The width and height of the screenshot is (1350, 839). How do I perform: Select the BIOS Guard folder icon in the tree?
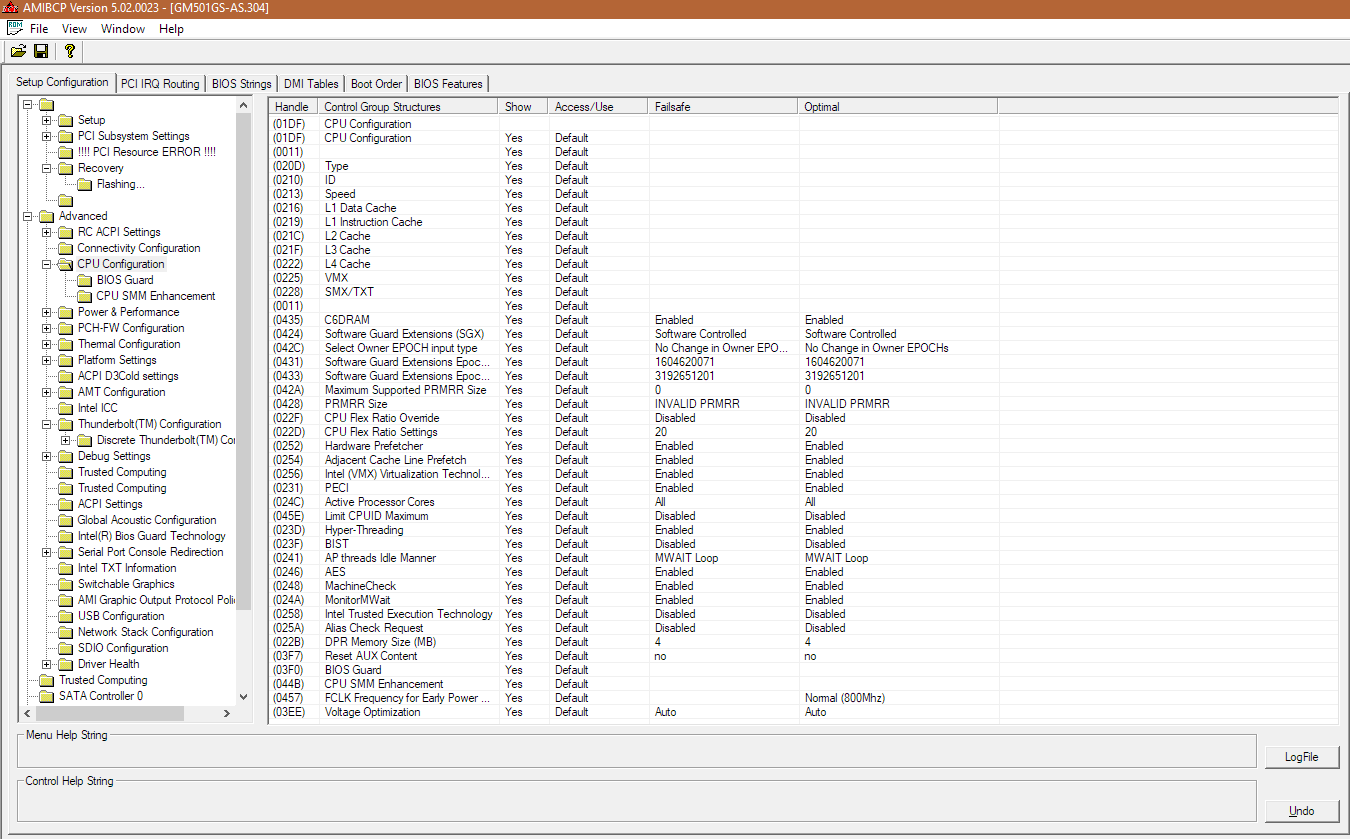[x=85, y=280]
